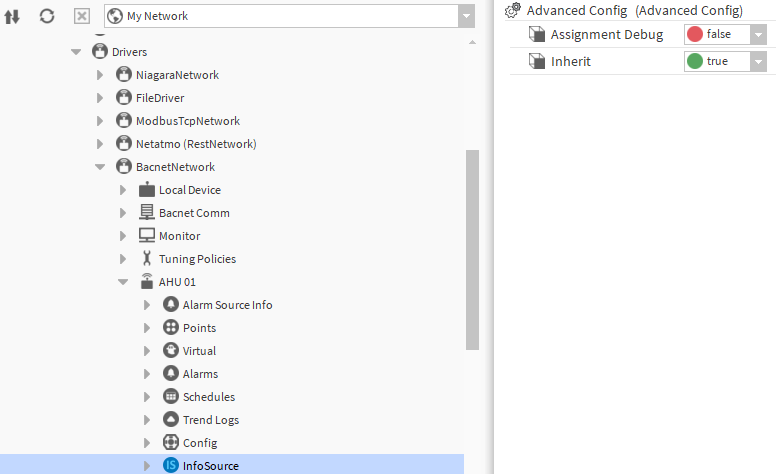Open the Inherit dropdown arrow
Screen dimensions: 776x474
coord(758,62)
